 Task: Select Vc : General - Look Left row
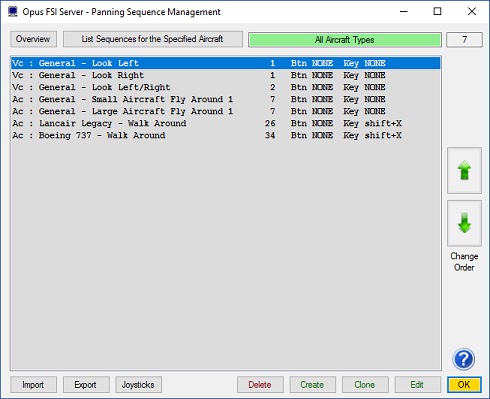[226, 63]
